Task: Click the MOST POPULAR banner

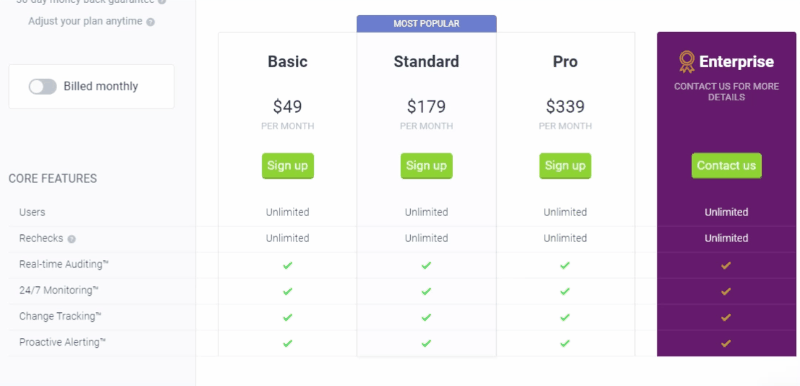Action: [427, 23]
